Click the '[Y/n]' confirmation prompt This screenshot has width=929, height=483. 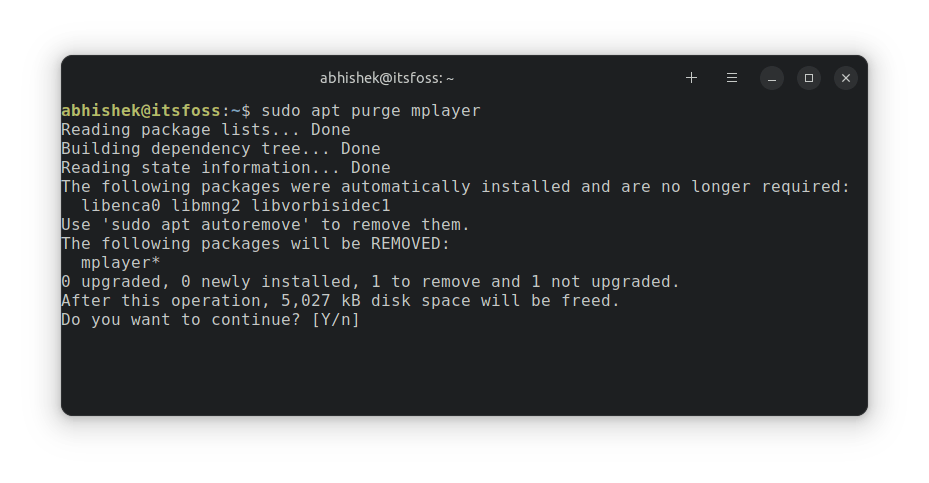tap(335, 320)
